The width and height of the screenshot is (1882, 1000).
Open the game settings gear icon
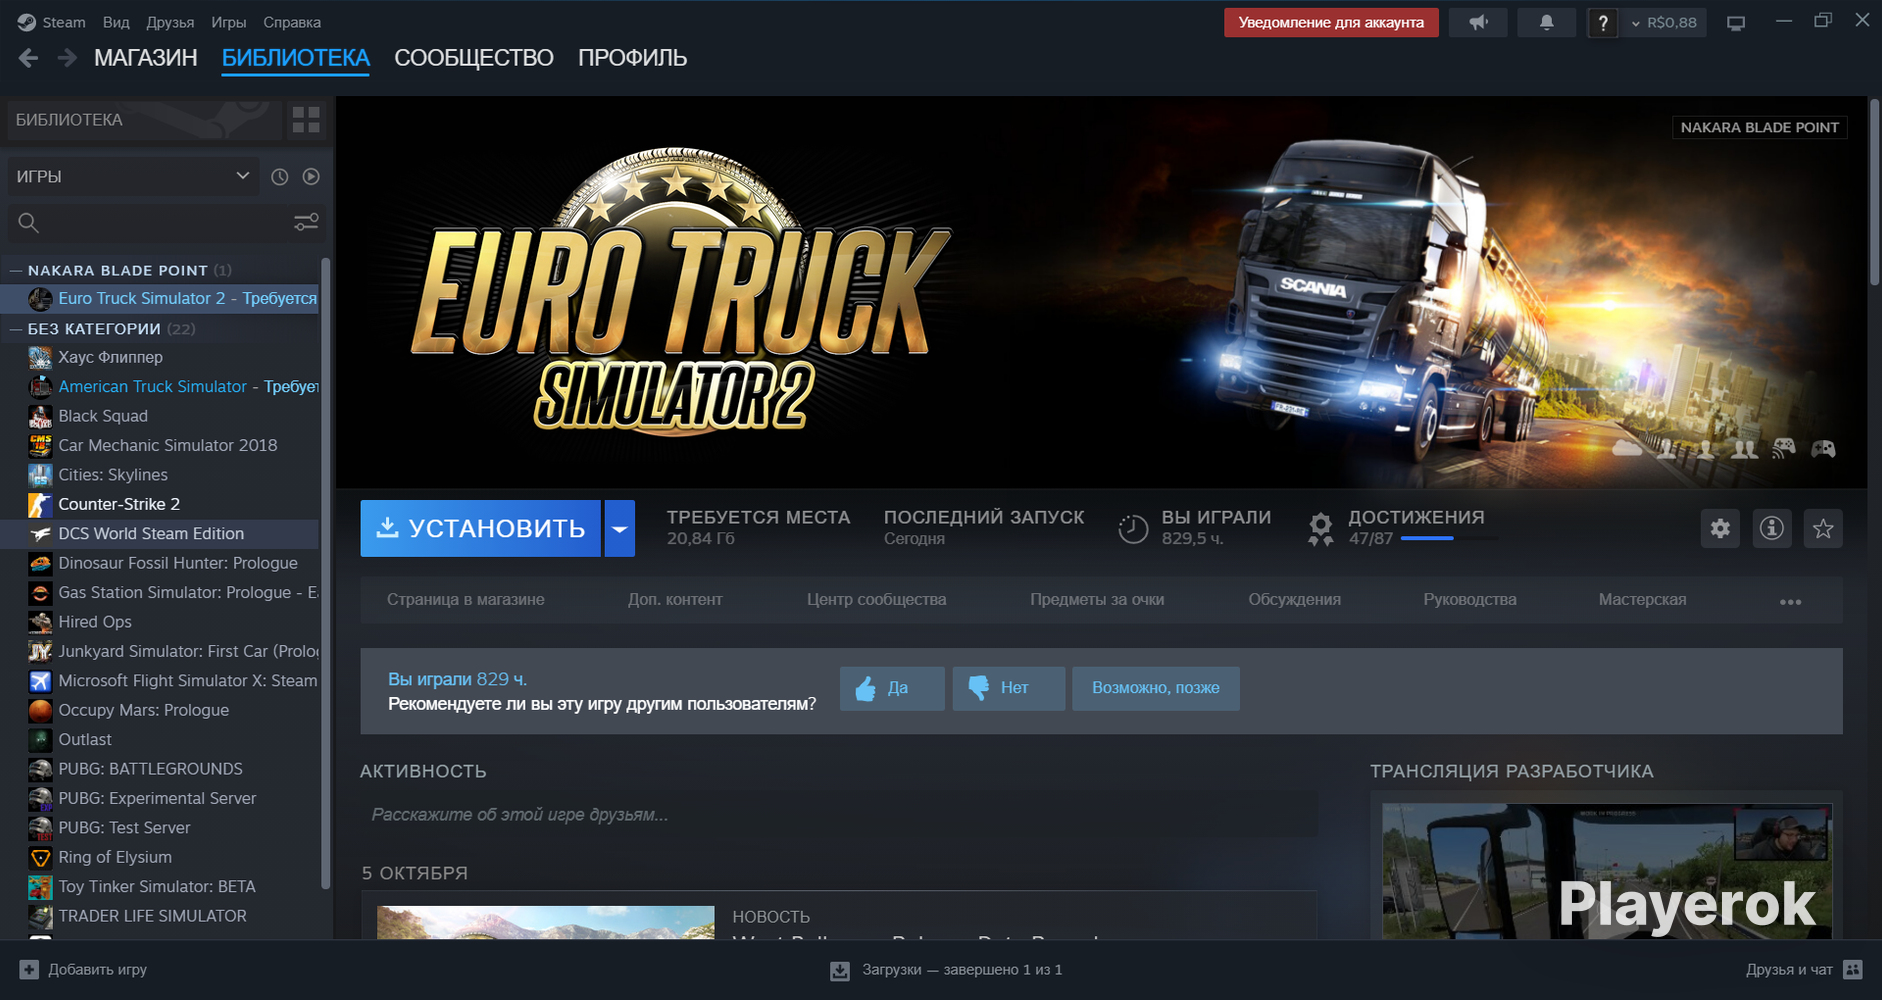tap(1720, 529)
